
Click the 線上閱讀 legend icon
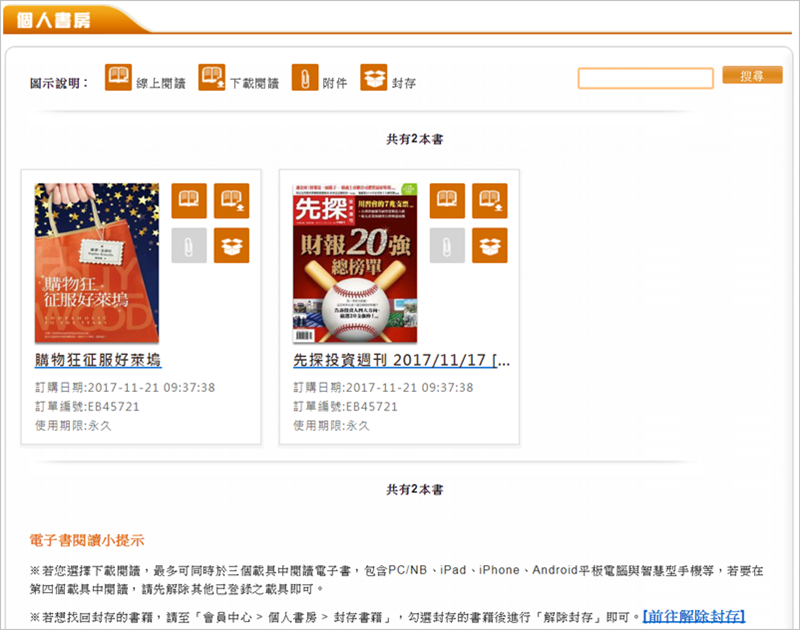tap(118, 78)
